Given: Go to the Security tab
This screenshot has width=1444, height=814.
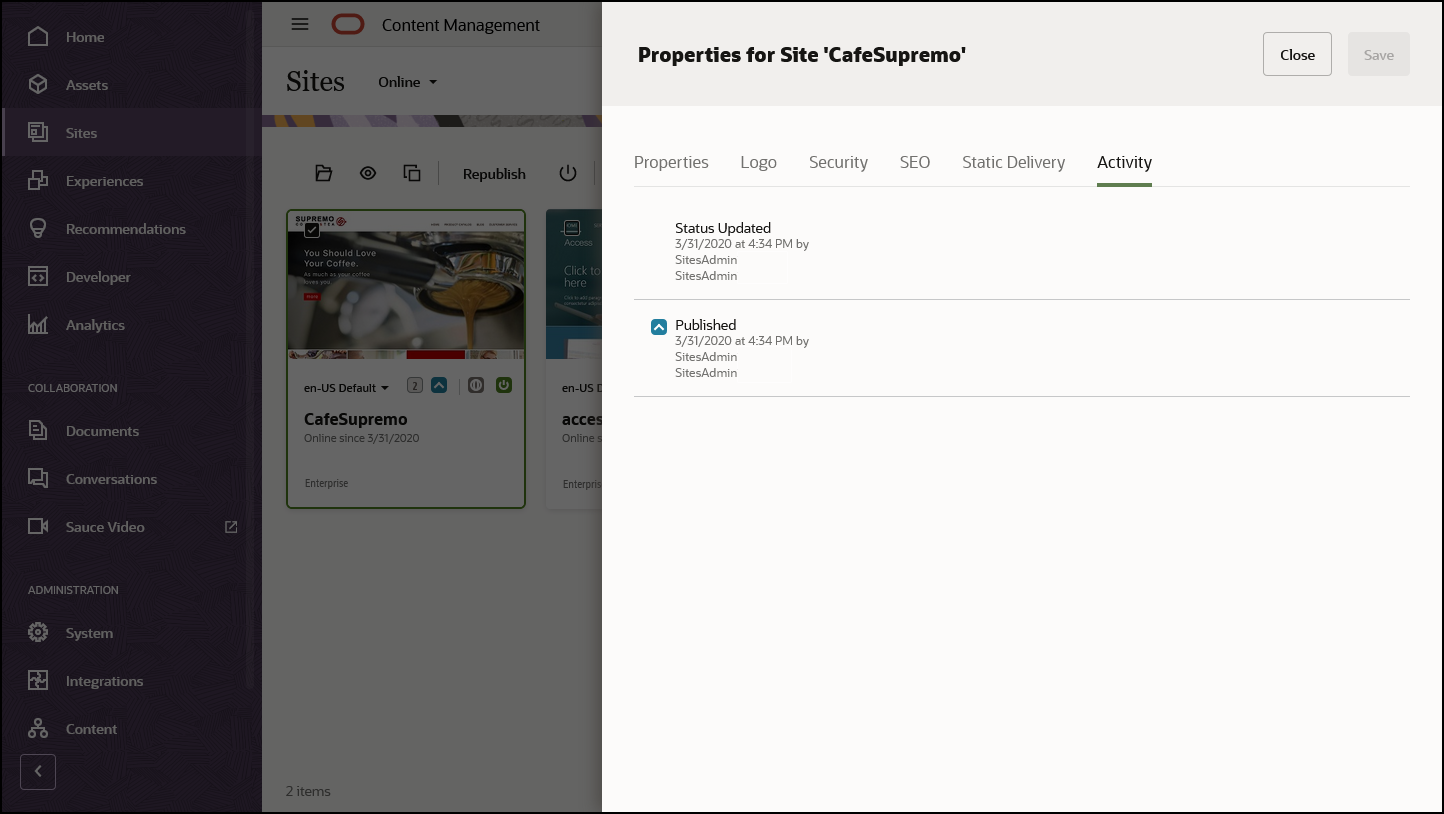Looking at the screenshot, I should click(x=838, y=162).
